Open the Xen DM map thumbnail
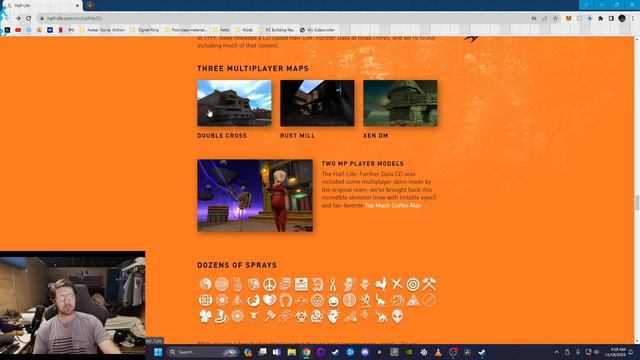Viewport: 640px width, 360px height. [400, 103]
